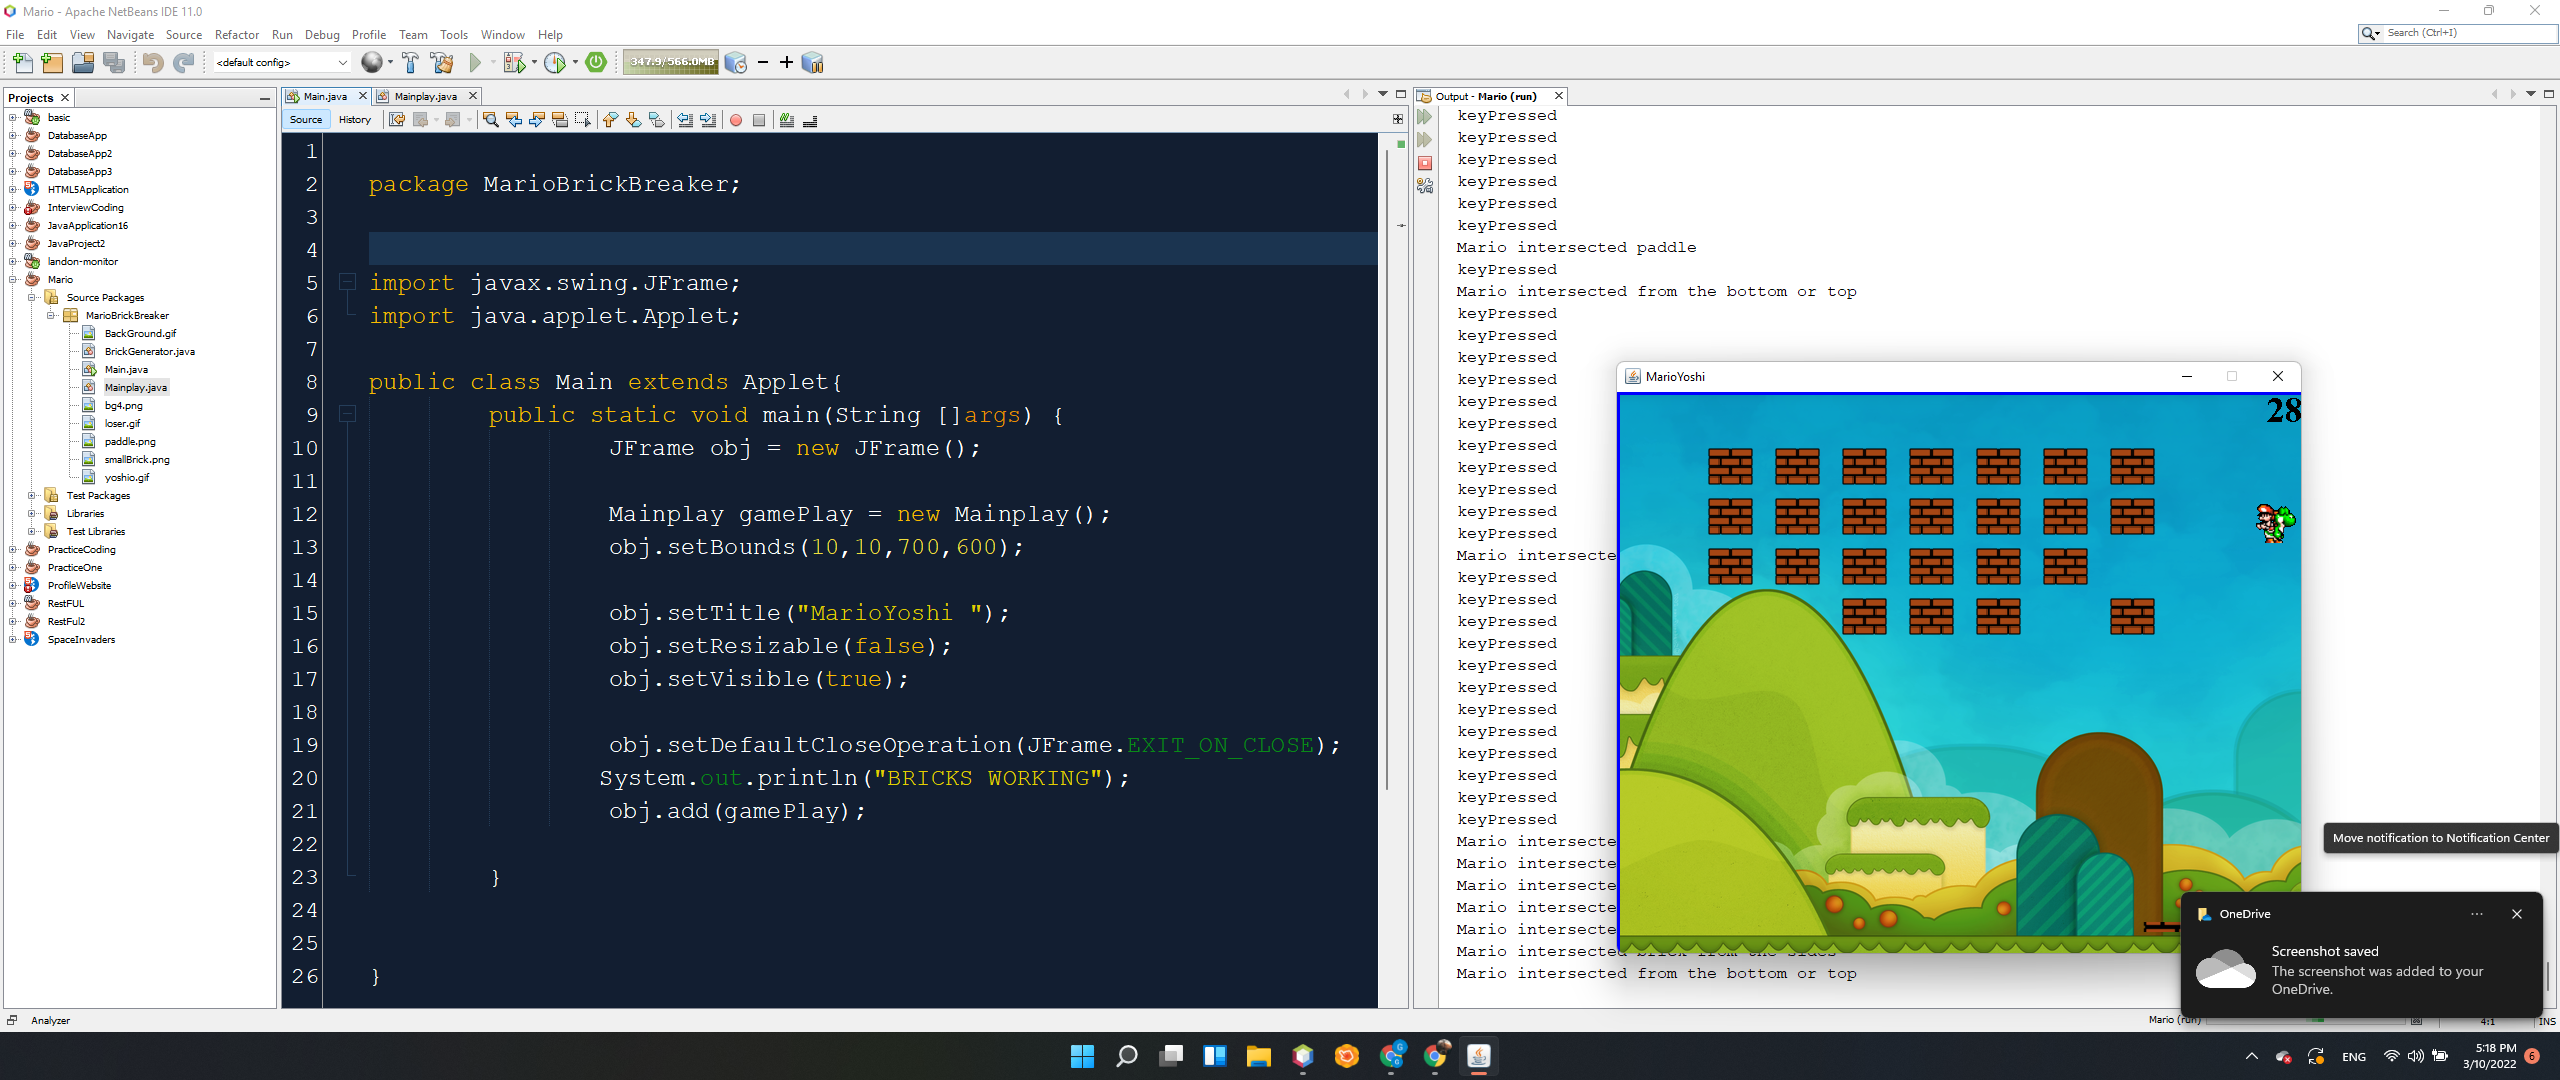Switch to the Mainplay.java editor tab
This screenshot has width=2560, height=1080.
425,97
